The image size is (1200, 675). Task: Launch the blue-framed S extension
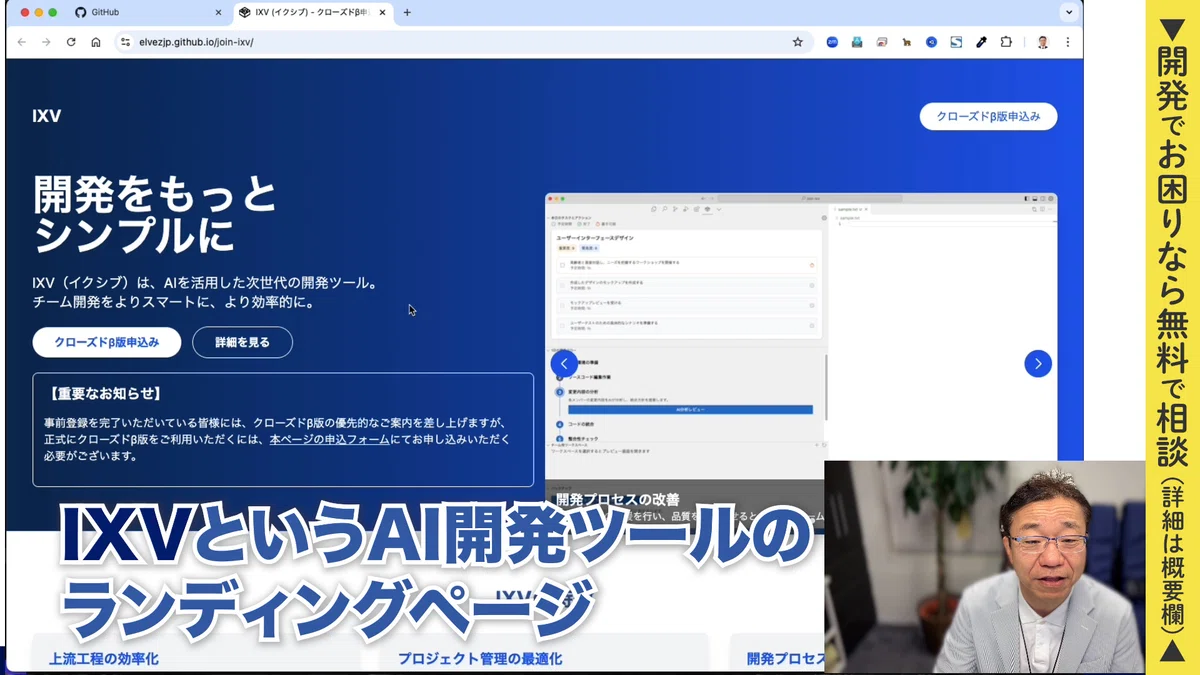click(956, 42)
